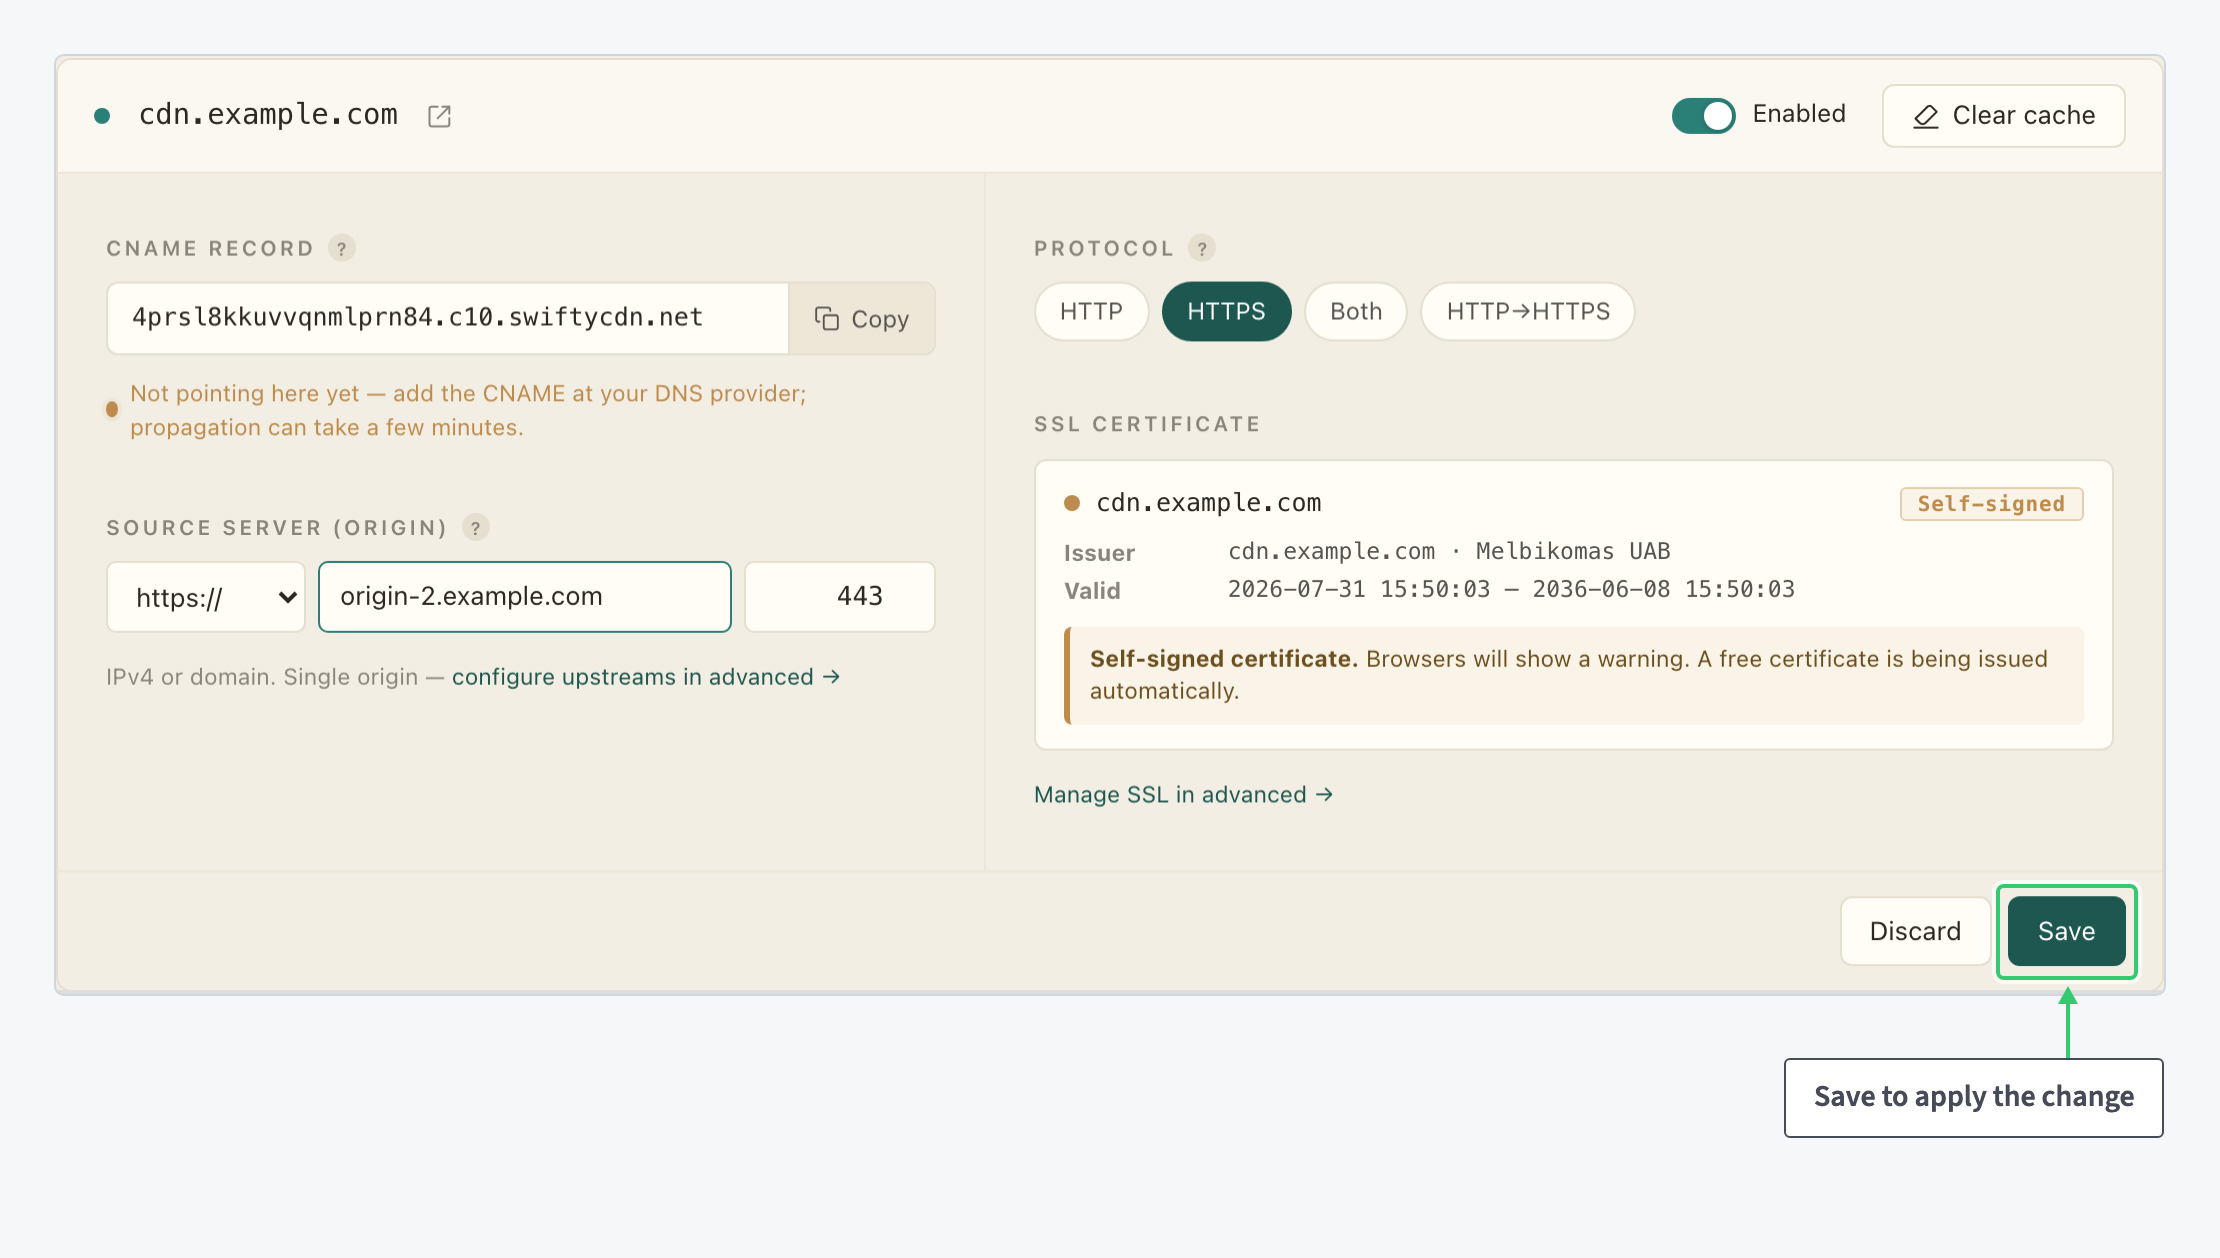Viewport: 2220px width, 1258px height.
Task: Copy the CNAME record value
Action: 862,318
